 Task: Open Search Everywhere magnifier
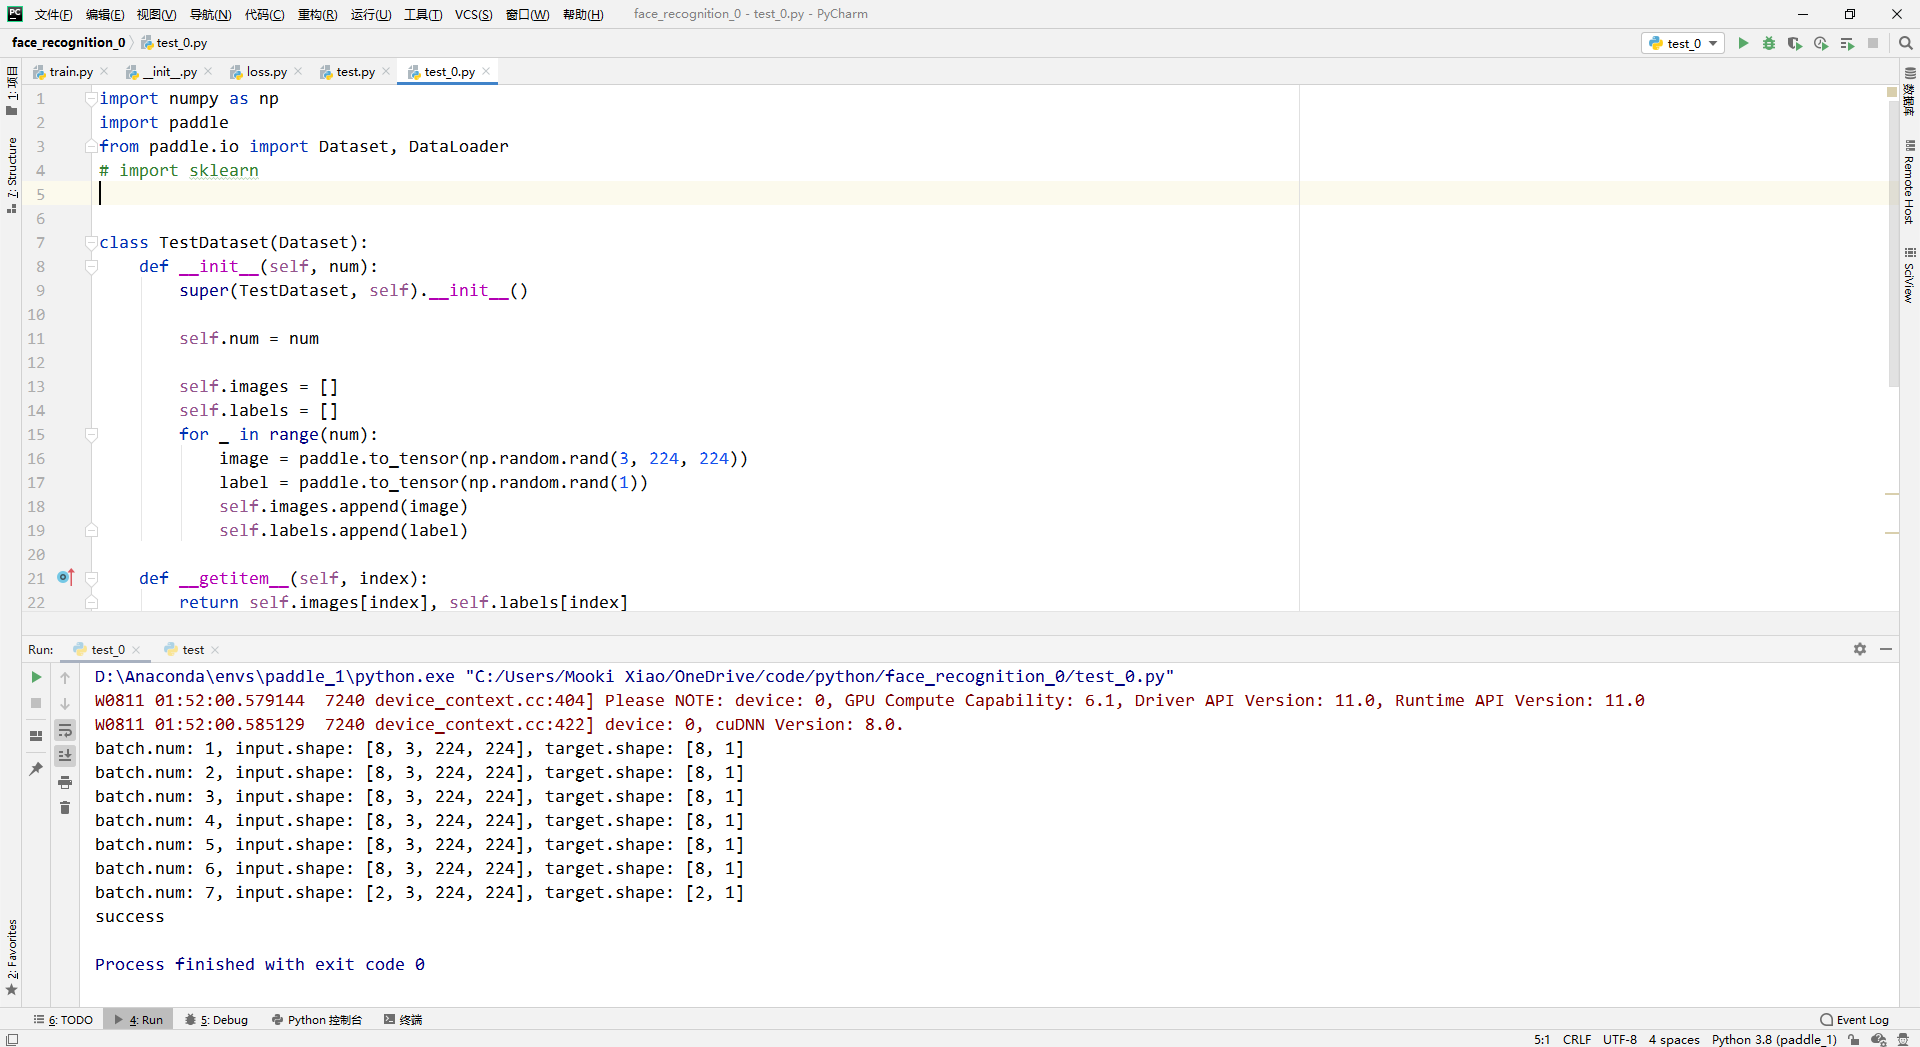pos(1905,43)
